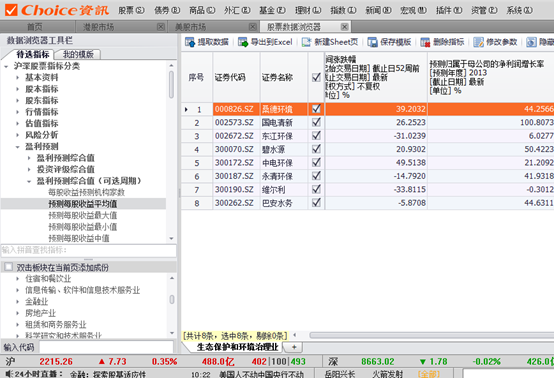This screenshot has height=378, width=554.
Task: Expand the 估值指标 tree node
Action: pos(18,124)
